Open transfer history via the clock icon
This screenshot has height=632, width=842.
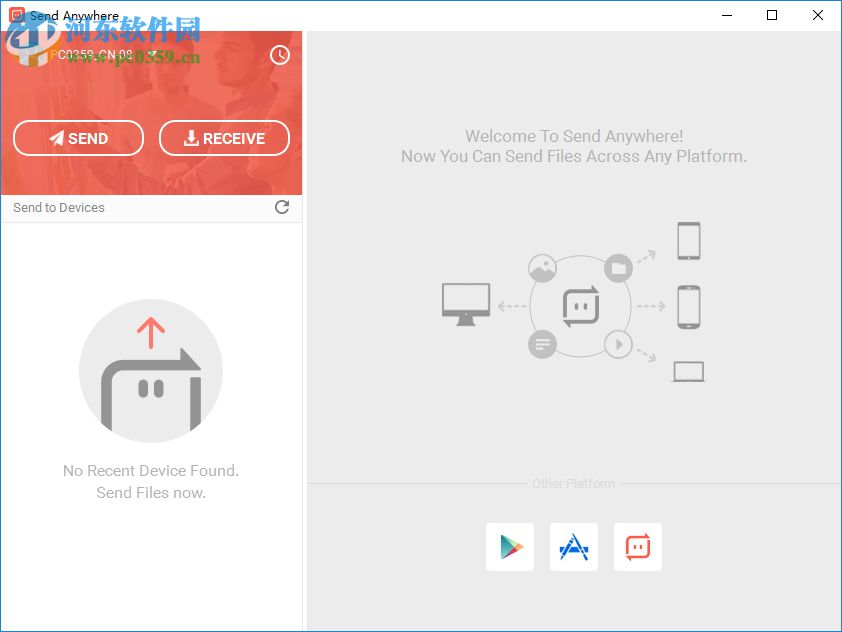[x=279, y=55]
